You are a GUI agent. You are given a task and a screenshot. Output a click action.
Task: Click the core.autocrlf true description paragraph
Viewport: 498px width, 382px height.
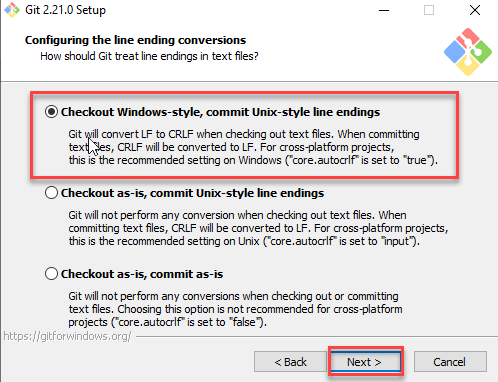pyautogui.click(x=253, y=147)
